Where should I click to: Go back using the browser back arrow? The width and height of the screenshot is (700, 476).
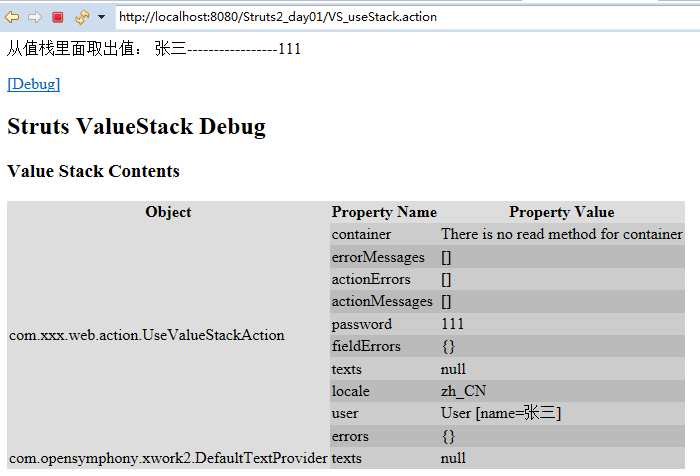tap(12, 17)
